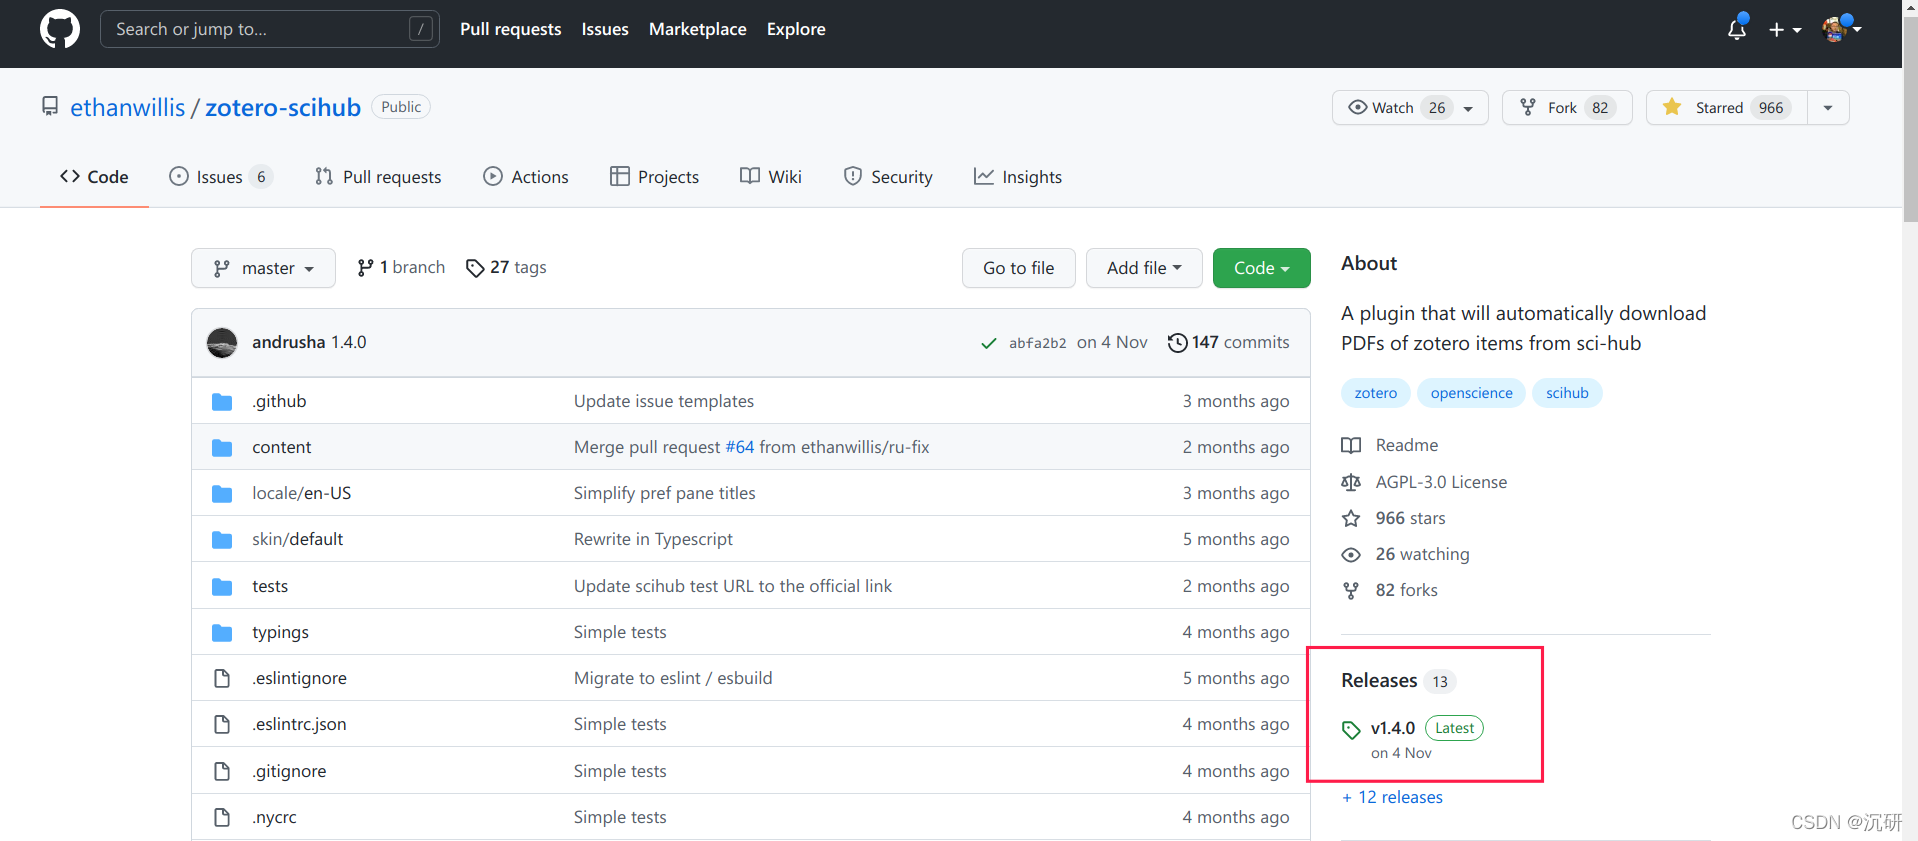Unstar the repository with Starred button
This screenshot has height=841, width=1918.
1726,107
